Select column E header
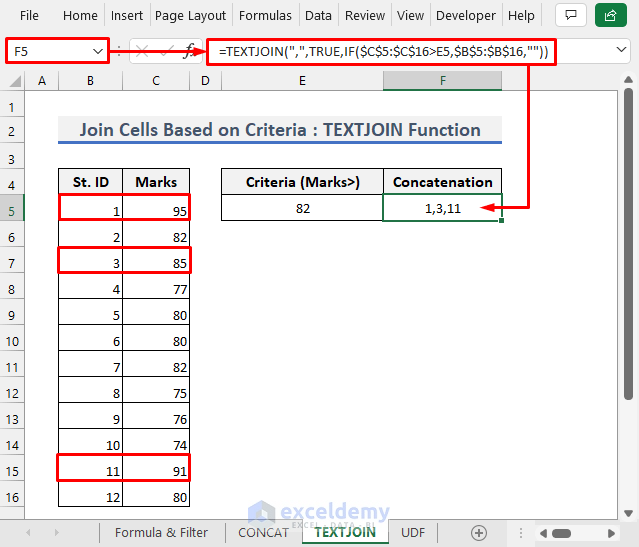 [302, 81]
